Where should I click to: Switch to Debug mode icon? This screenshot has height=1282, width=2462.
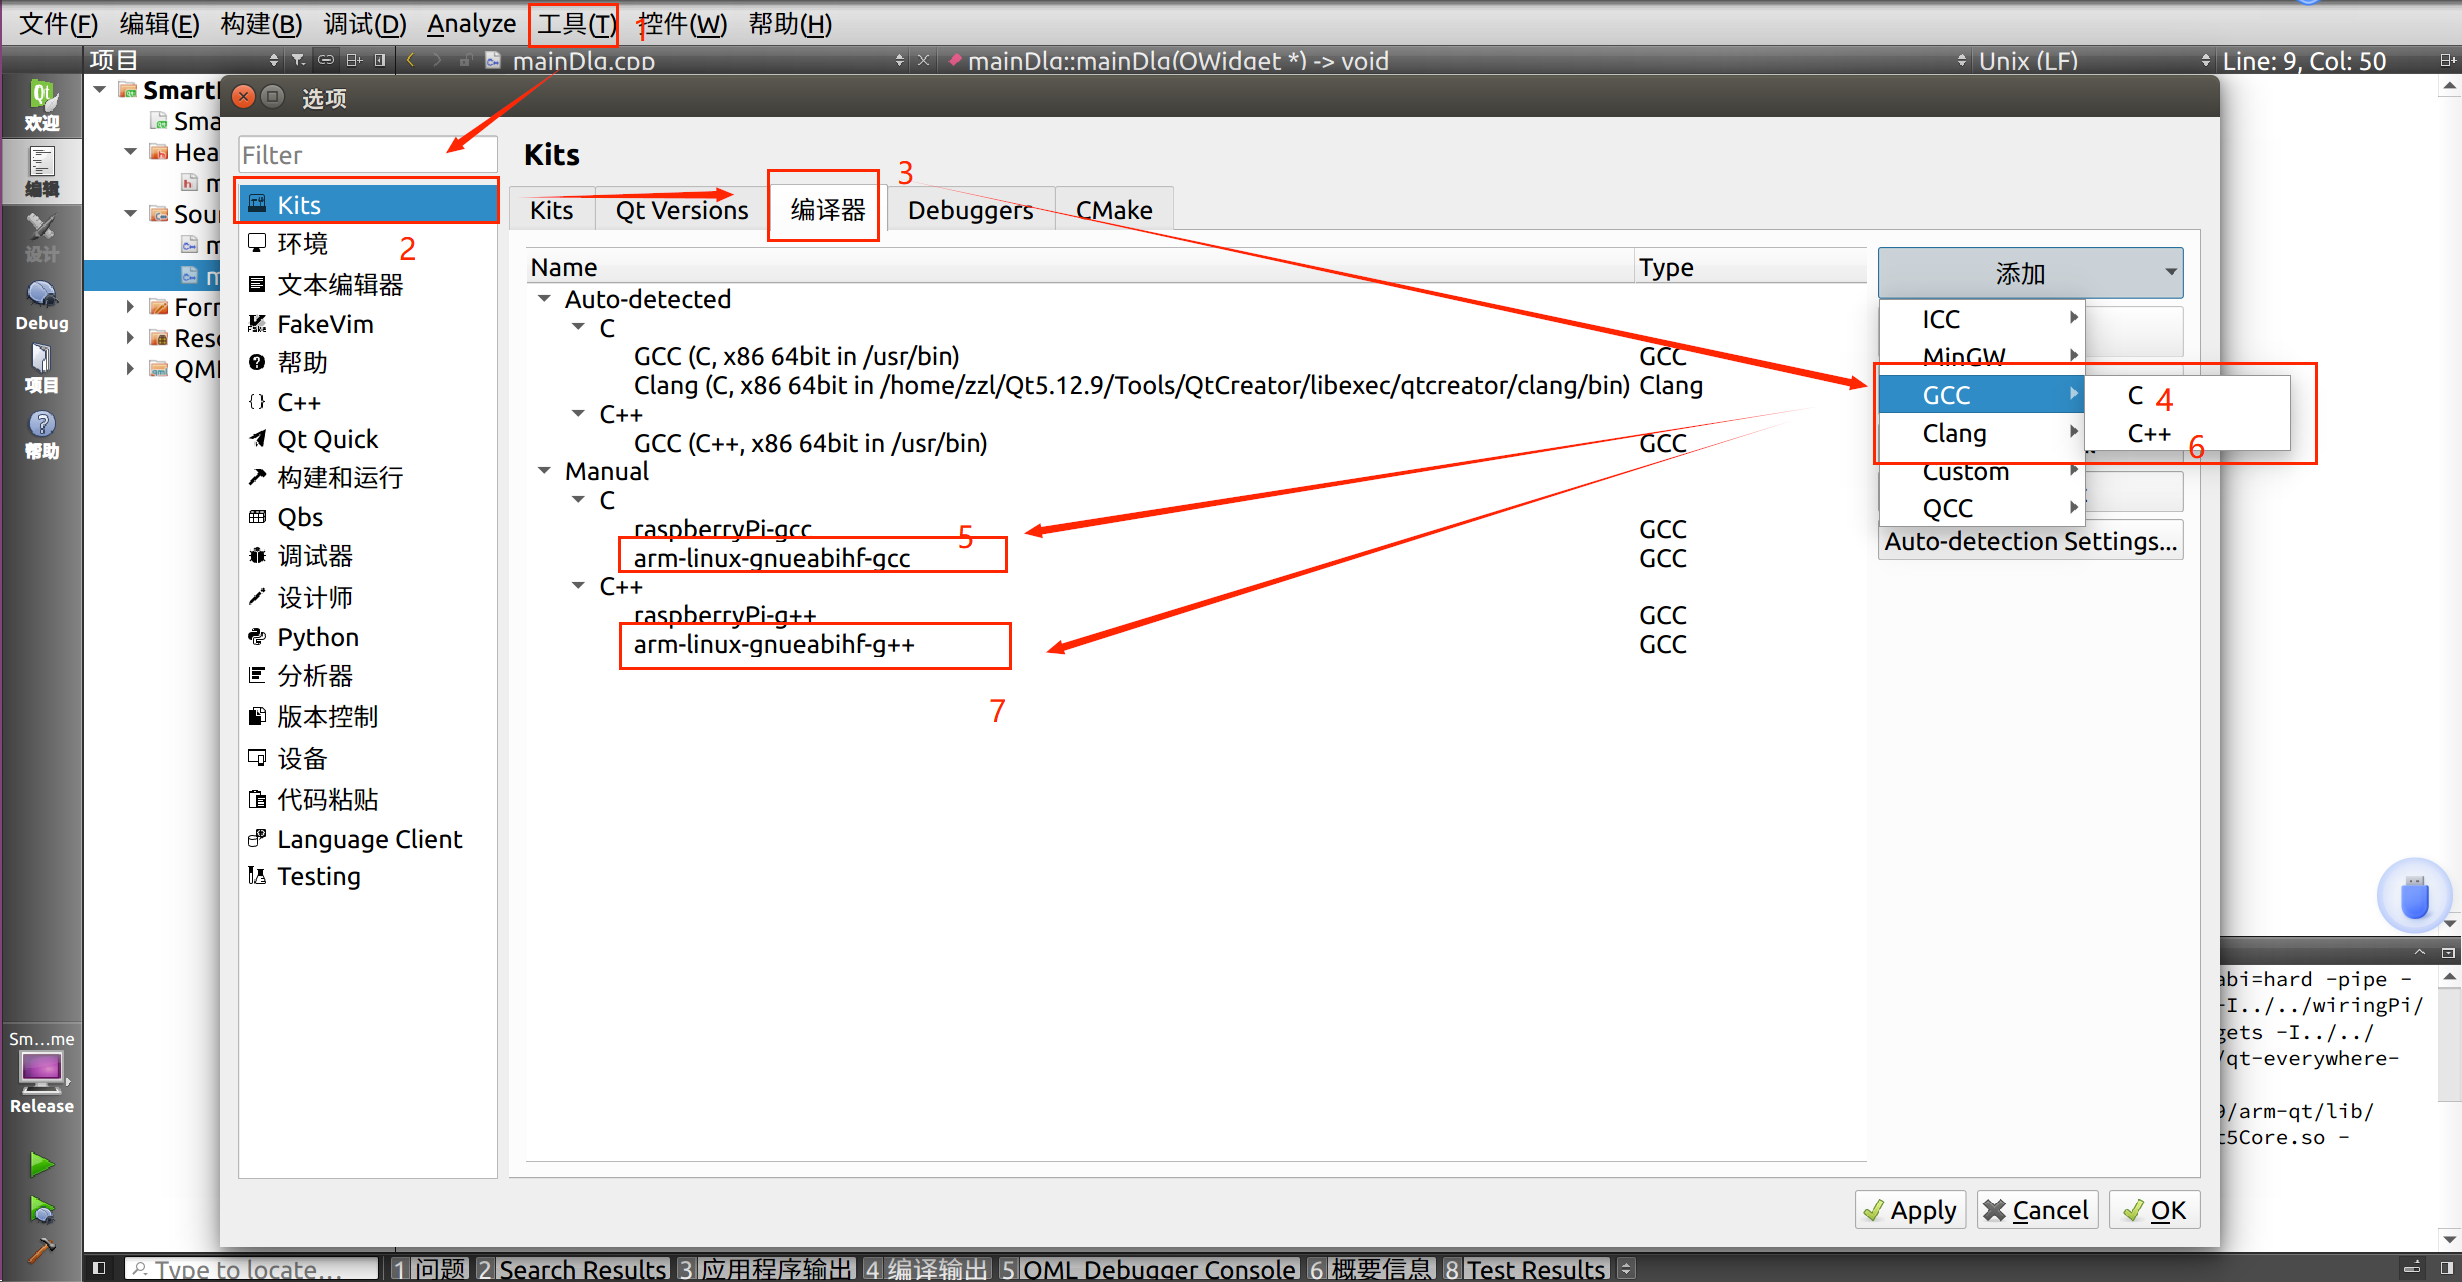point(41,304)
